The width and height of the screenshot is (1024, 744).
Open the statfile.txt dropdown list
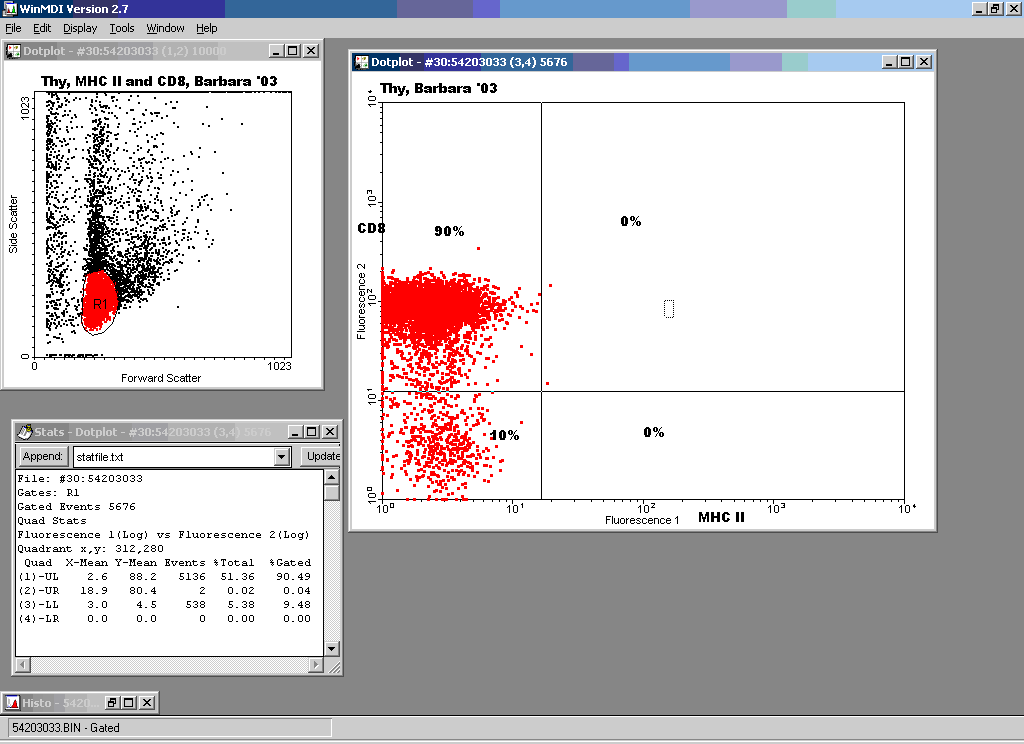[x=281, y=457]
